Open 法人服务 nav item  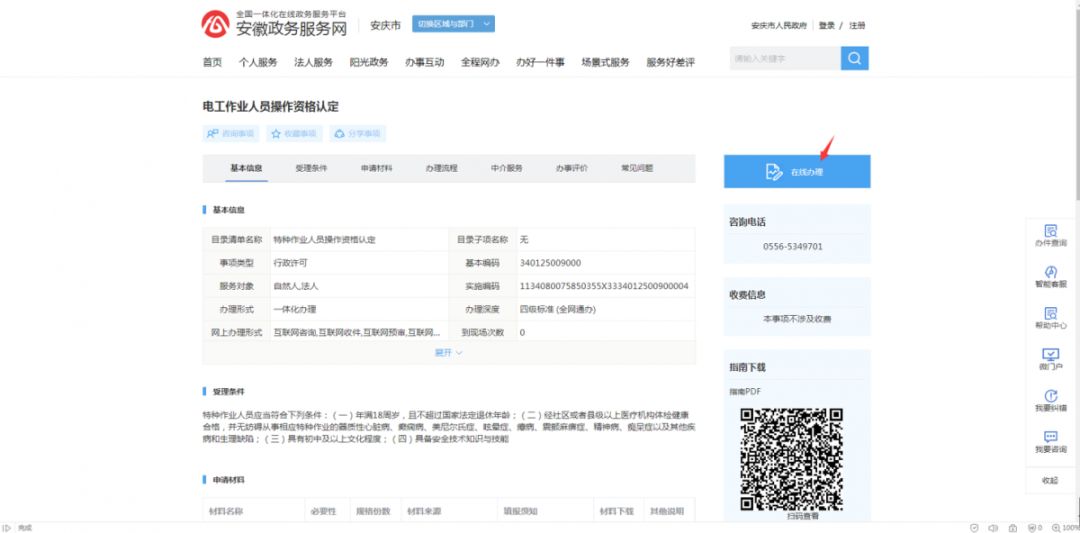(x=313, y=62)
